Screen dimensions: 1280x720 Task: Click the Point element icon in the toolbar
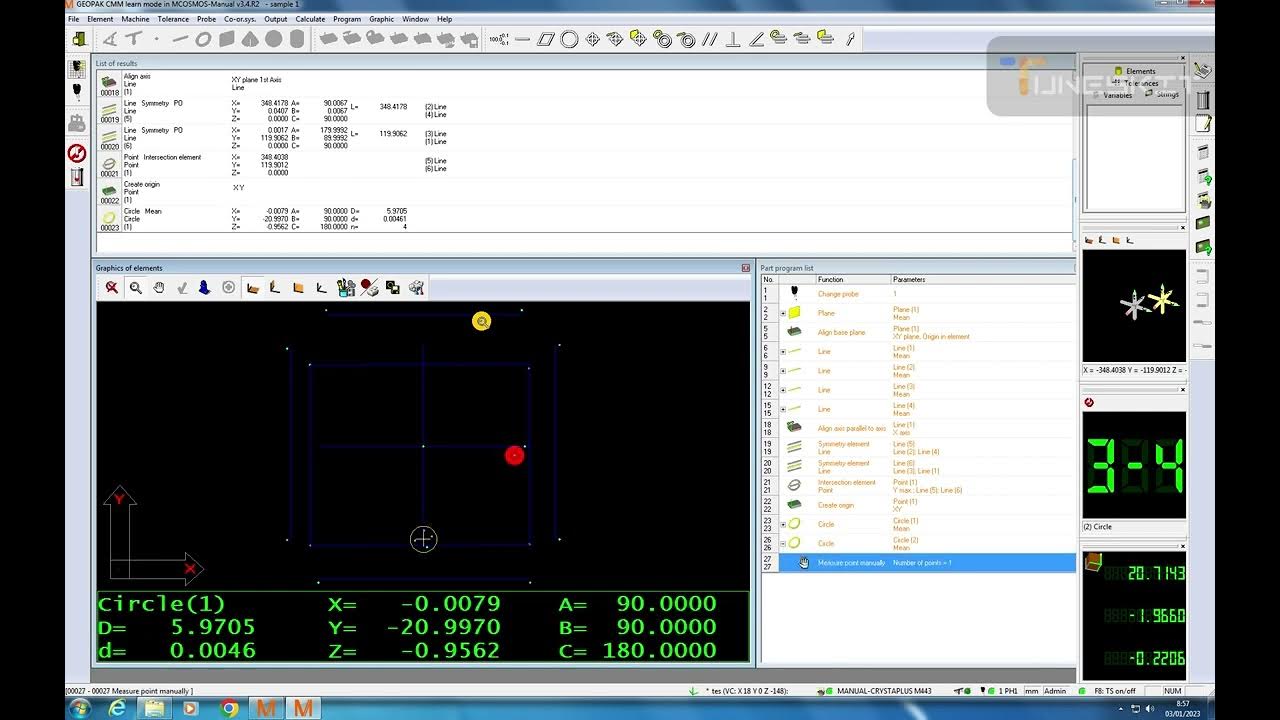[156, 39]
